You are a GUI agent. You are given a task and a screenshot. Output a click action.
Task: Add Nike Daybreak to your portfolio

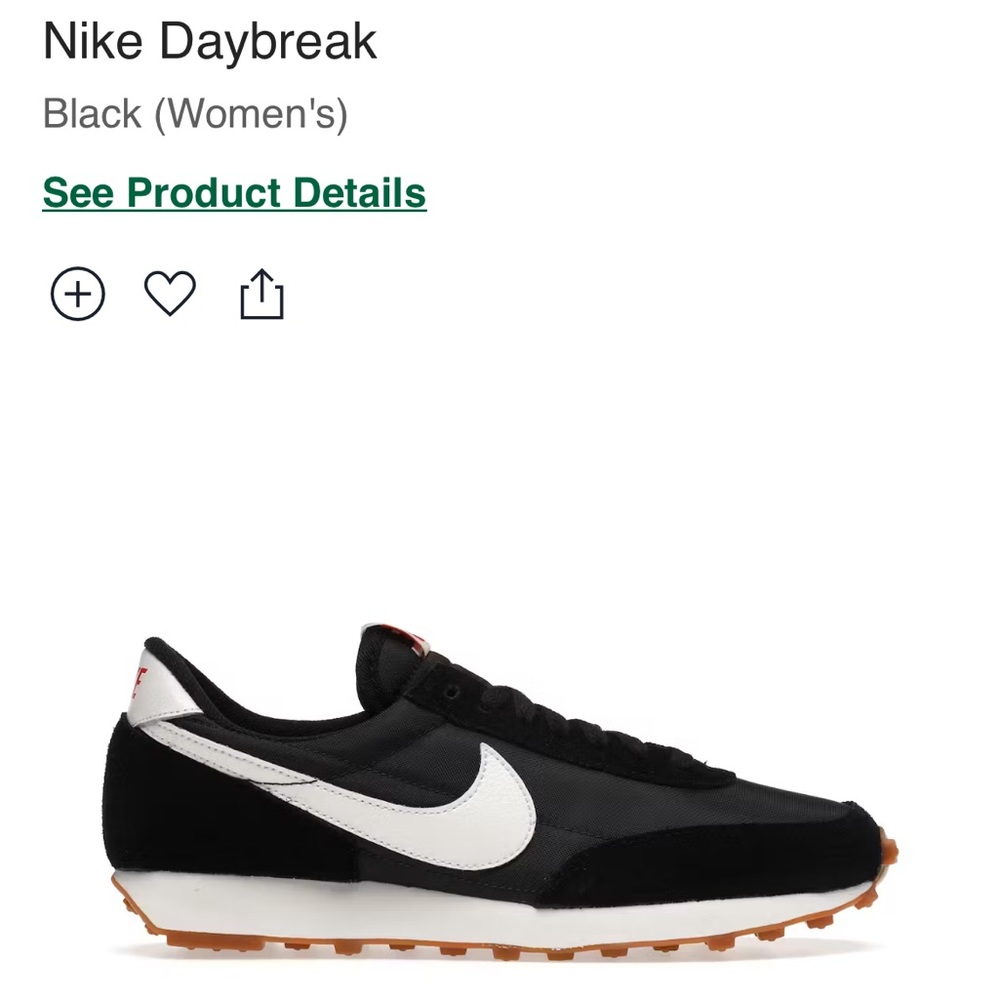coord(78,292)
